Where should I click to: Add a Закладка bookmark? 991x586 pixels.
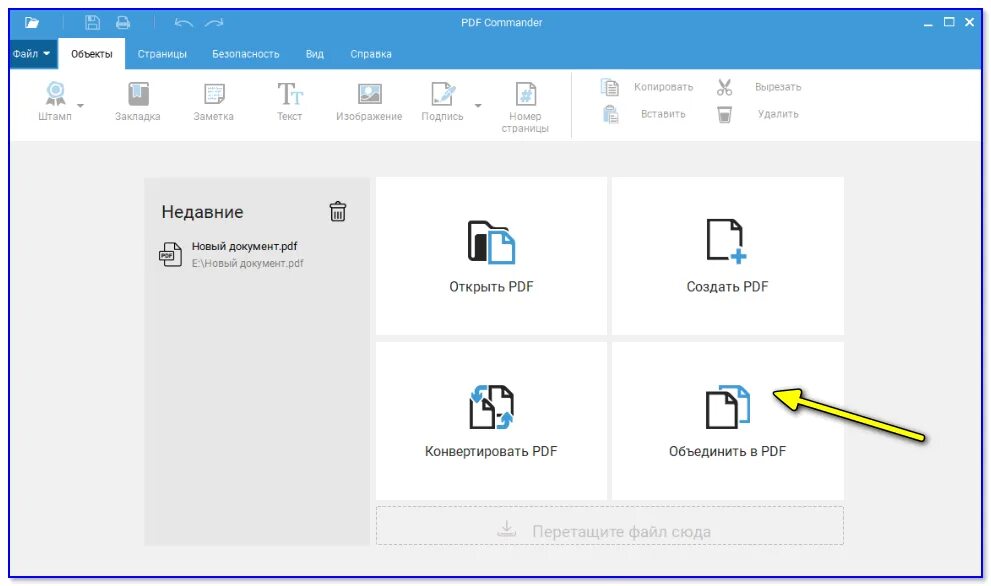pyautogui.click(x=138, y=101)
